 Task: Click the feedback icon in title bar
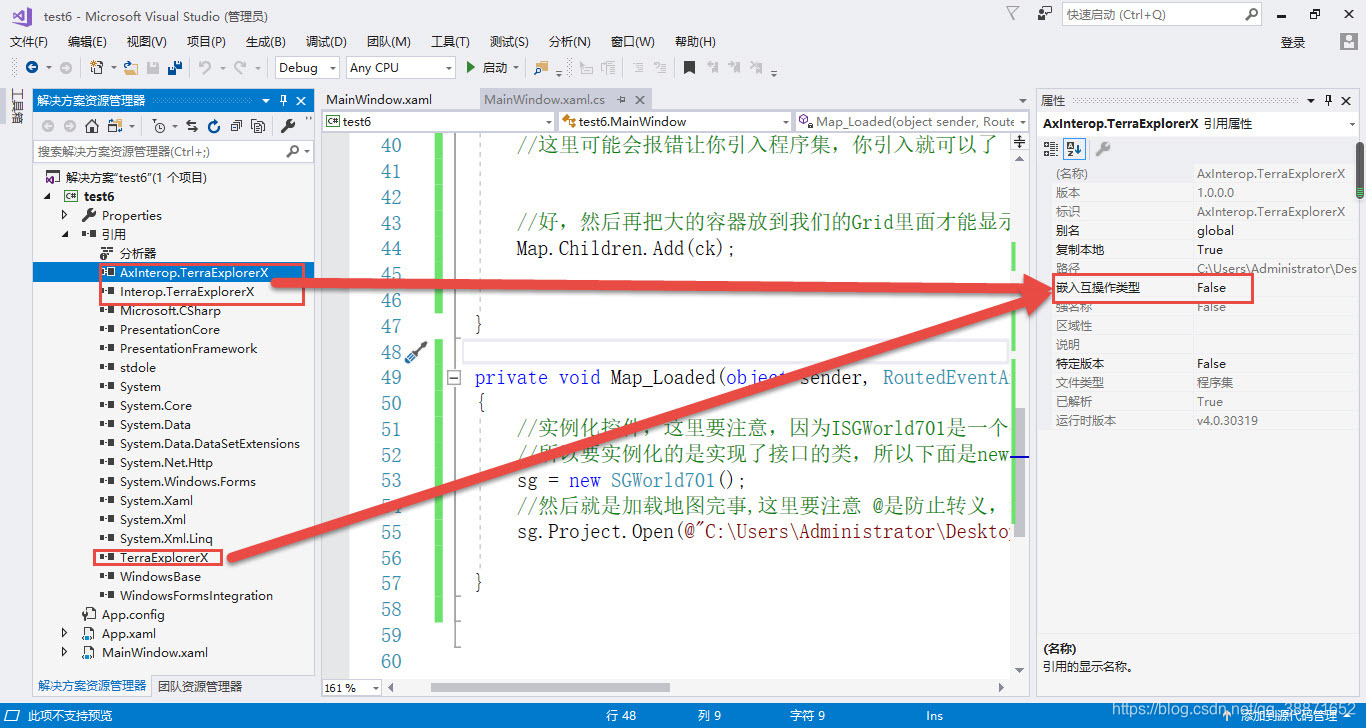click(1045, 14)
